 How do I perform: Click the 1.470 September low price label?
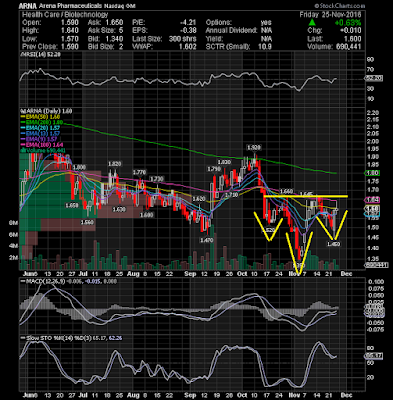click(x=206, y=240)
